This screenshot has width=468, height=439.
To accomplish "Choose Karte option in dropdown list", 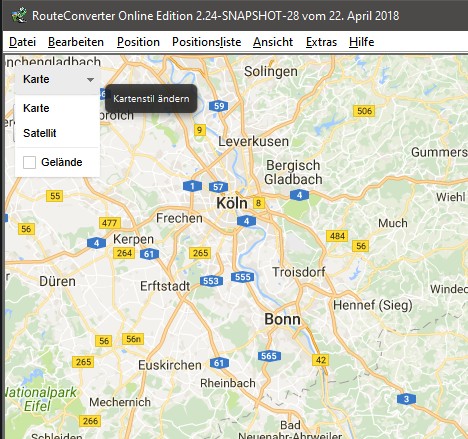I will tap(36, 108).
